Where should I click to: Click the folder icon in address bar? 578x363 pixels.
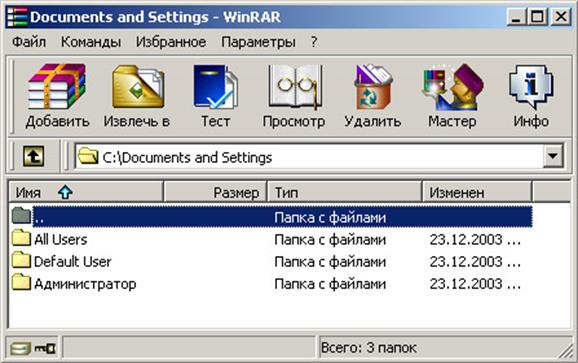[x=88, y=156]
